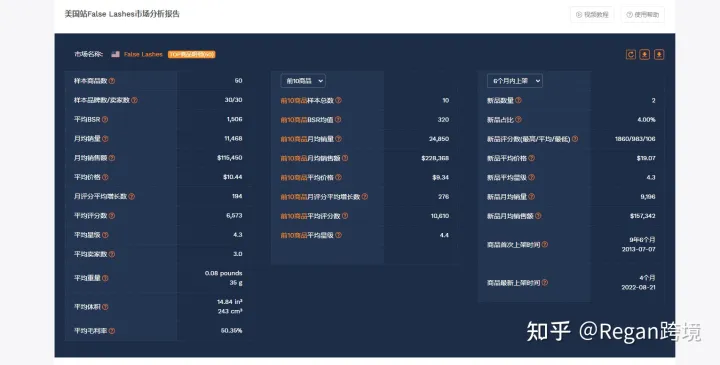Screen dimensions: 720x365
Task: Click the help icon beside 平均评分数 in left column
Action: [112, 216]
